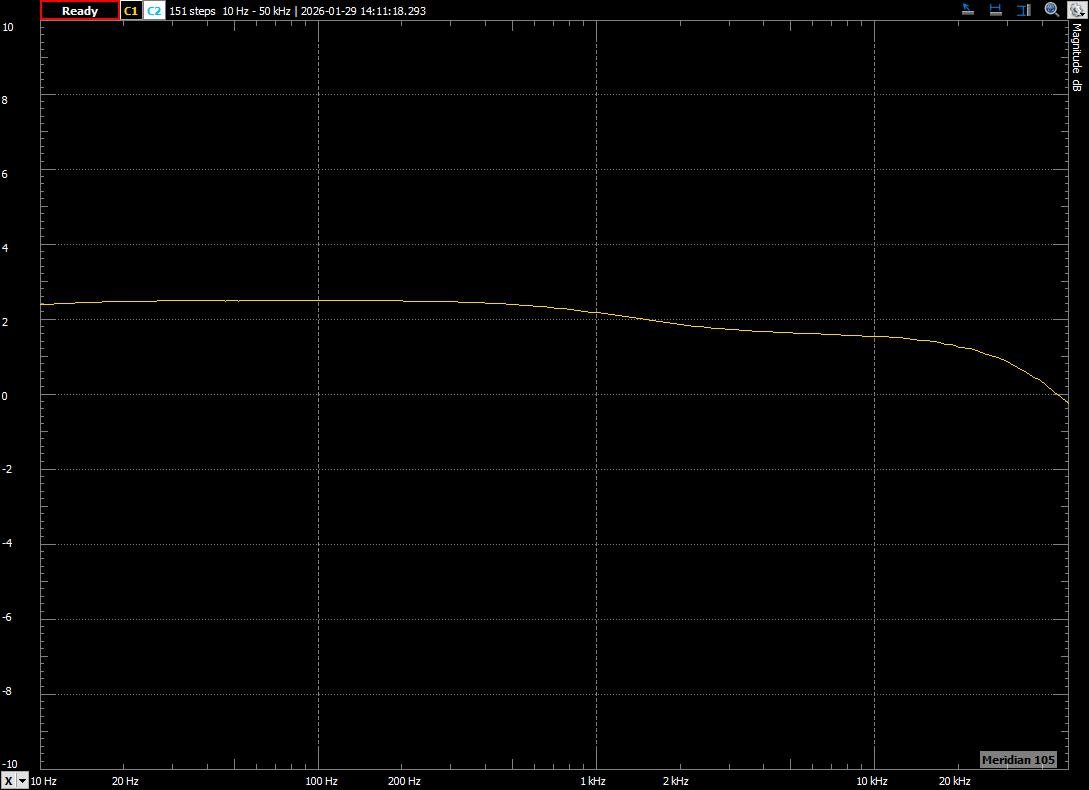Expand the X axis dropdown arrow

point(23,781)
